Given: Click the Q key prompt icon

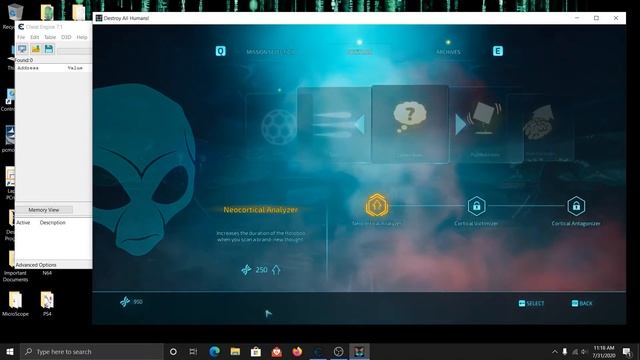Looking at the screenshot, I should (220, 51).
